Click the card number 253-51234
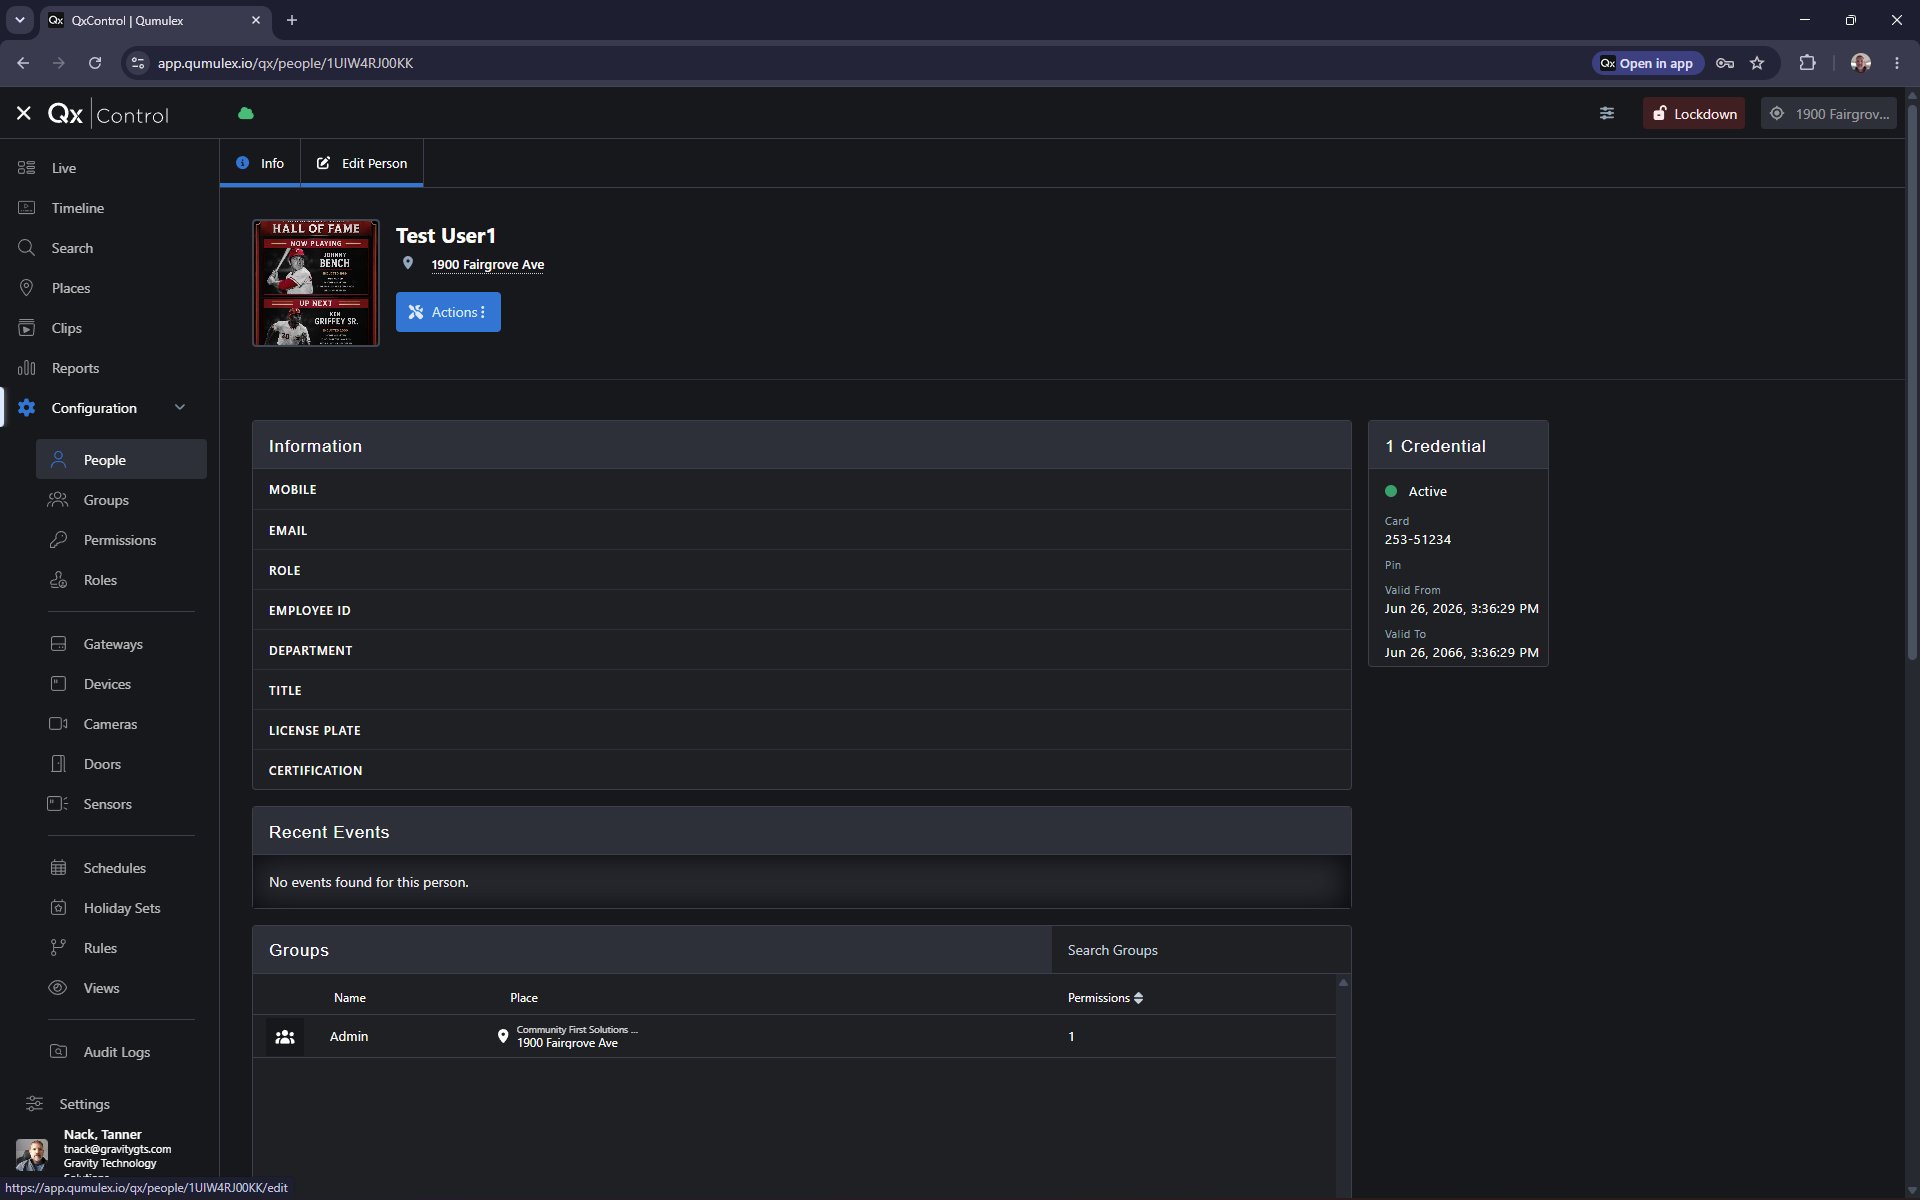This screenshot has width=1920, height=1200. point(1417,539)
